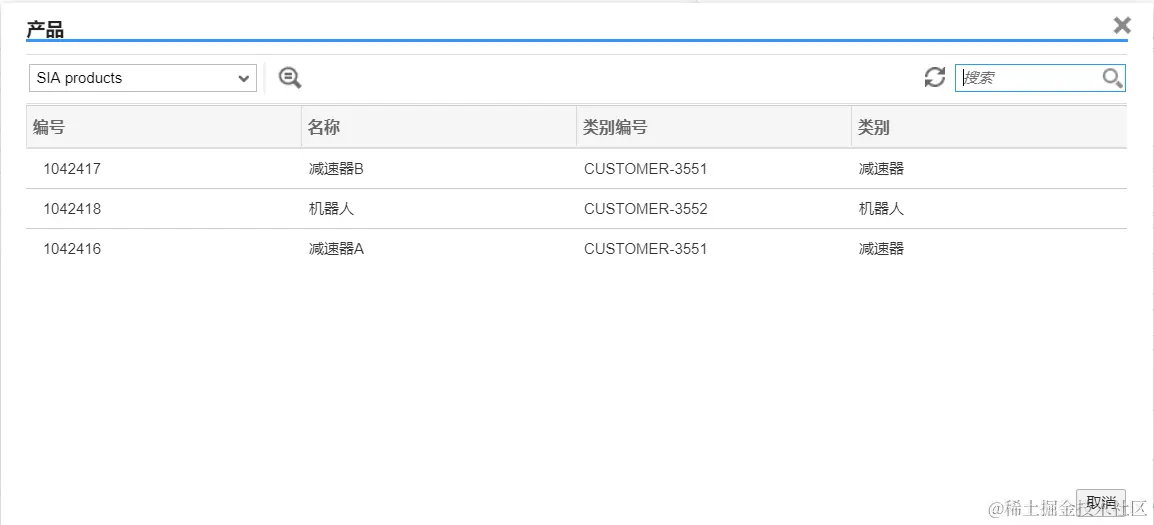
Task: Click 减速器 category in row 1042416
Action: [x=881, y=249]
